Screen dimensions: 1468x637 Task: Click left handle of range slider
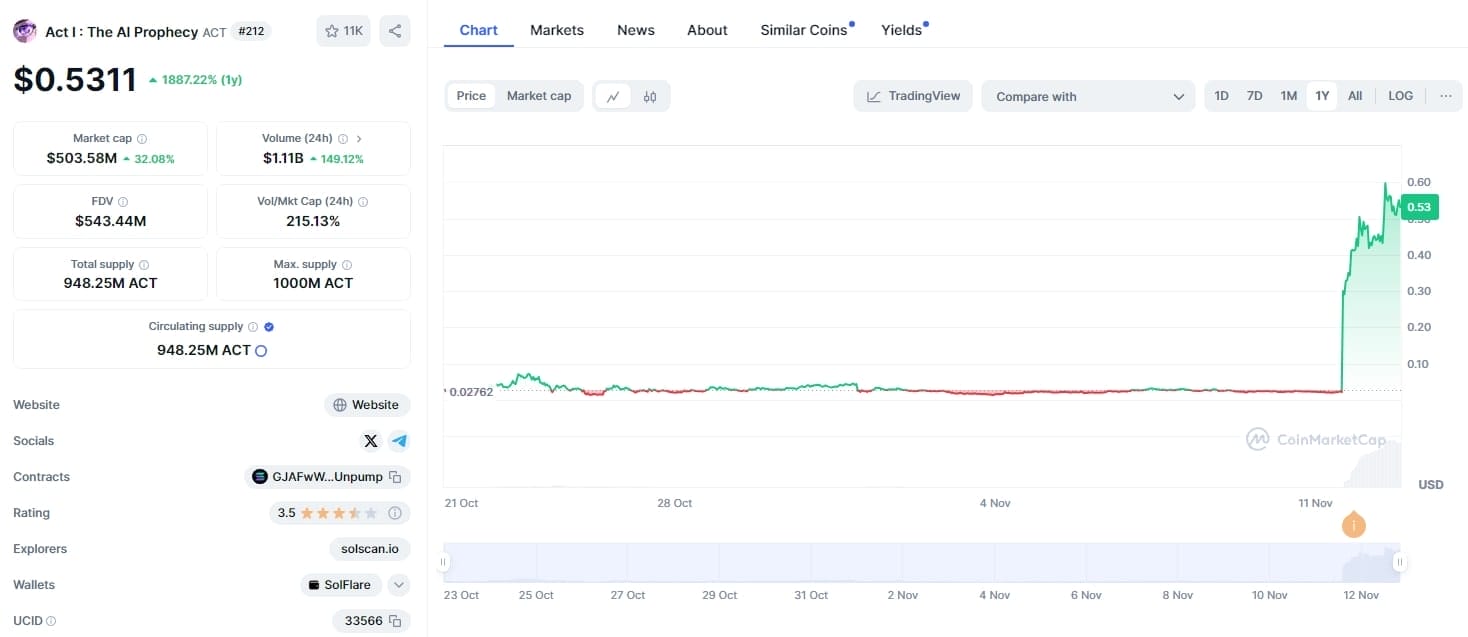pyautogui.click(x=443, y=563)
